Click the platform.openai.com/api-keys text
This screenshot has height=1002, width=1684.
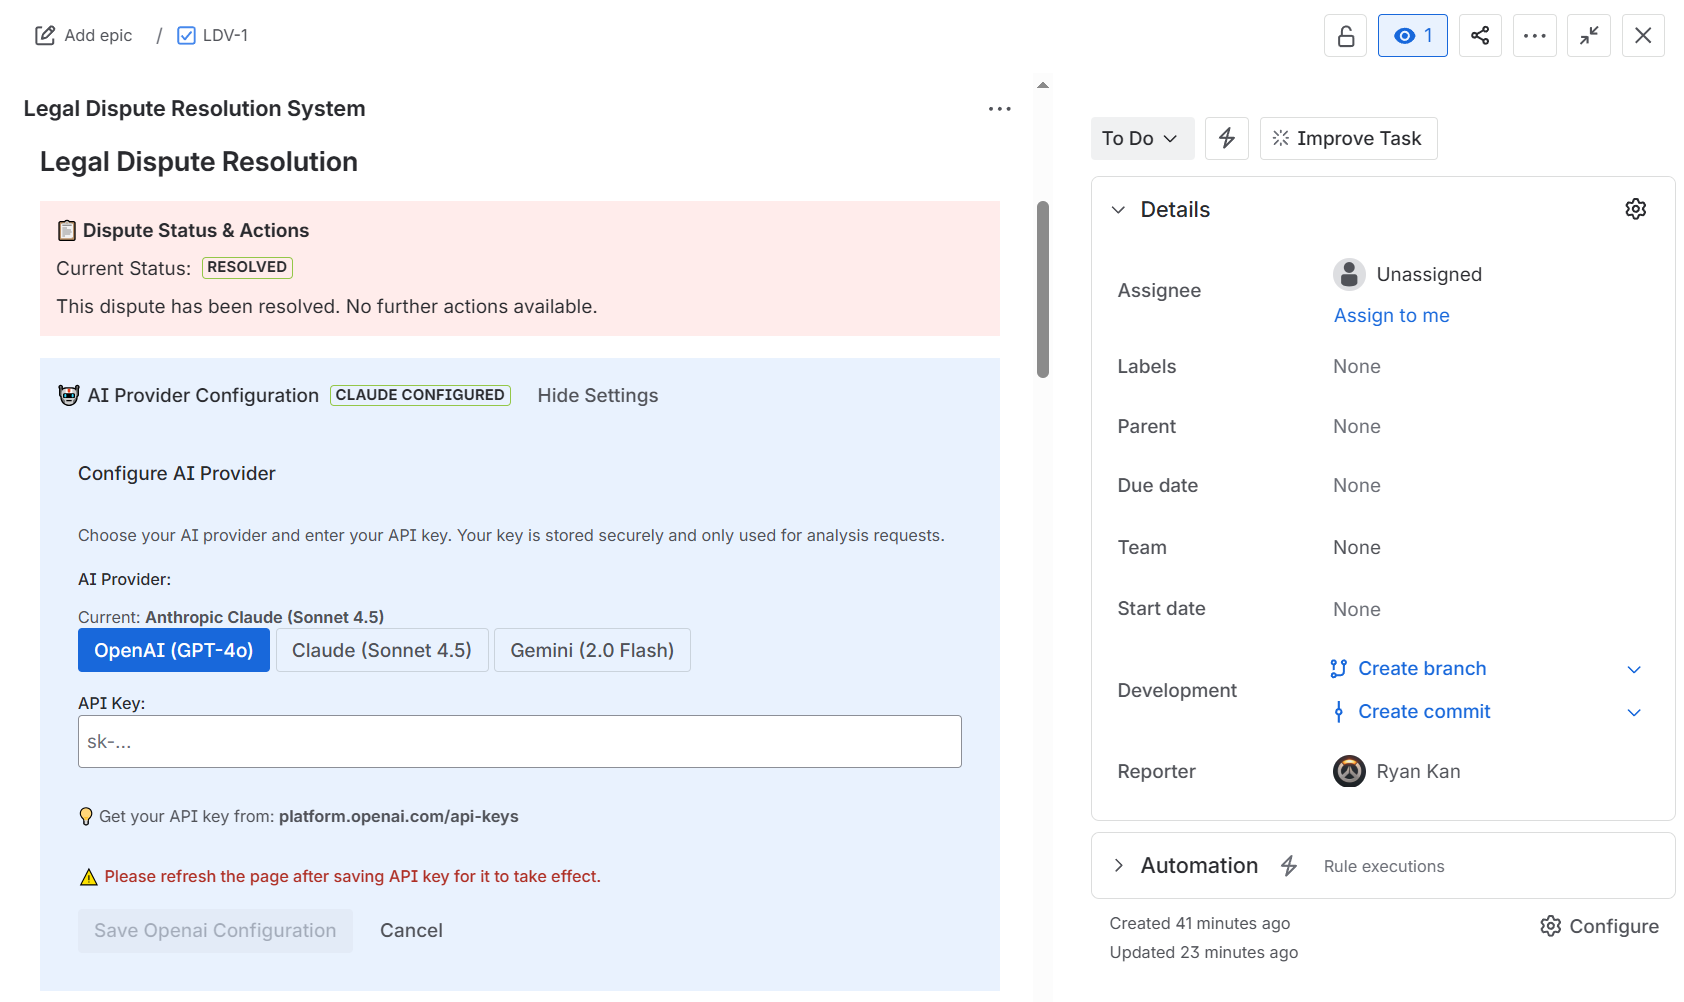pos(399,817)
